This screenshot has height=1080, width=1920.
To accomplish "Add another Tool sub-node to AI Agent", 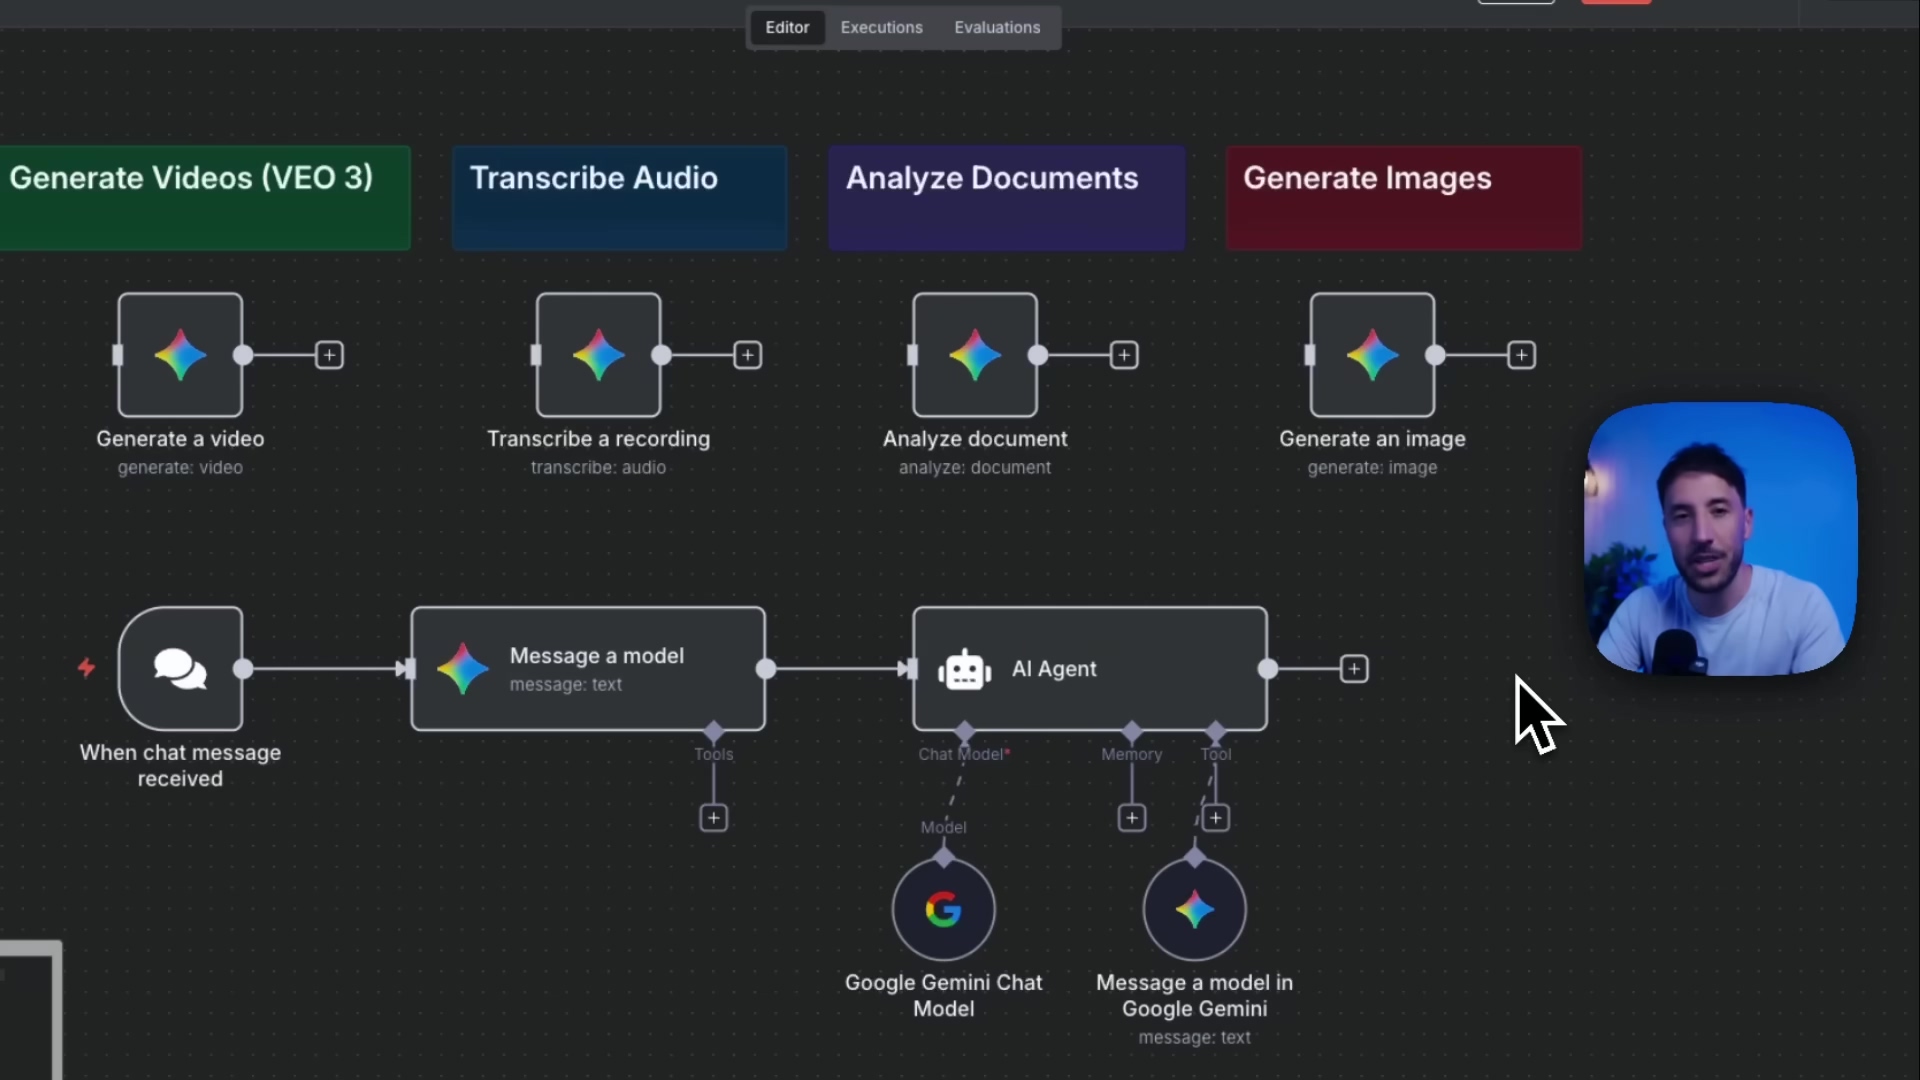I will pos(1215,818).
